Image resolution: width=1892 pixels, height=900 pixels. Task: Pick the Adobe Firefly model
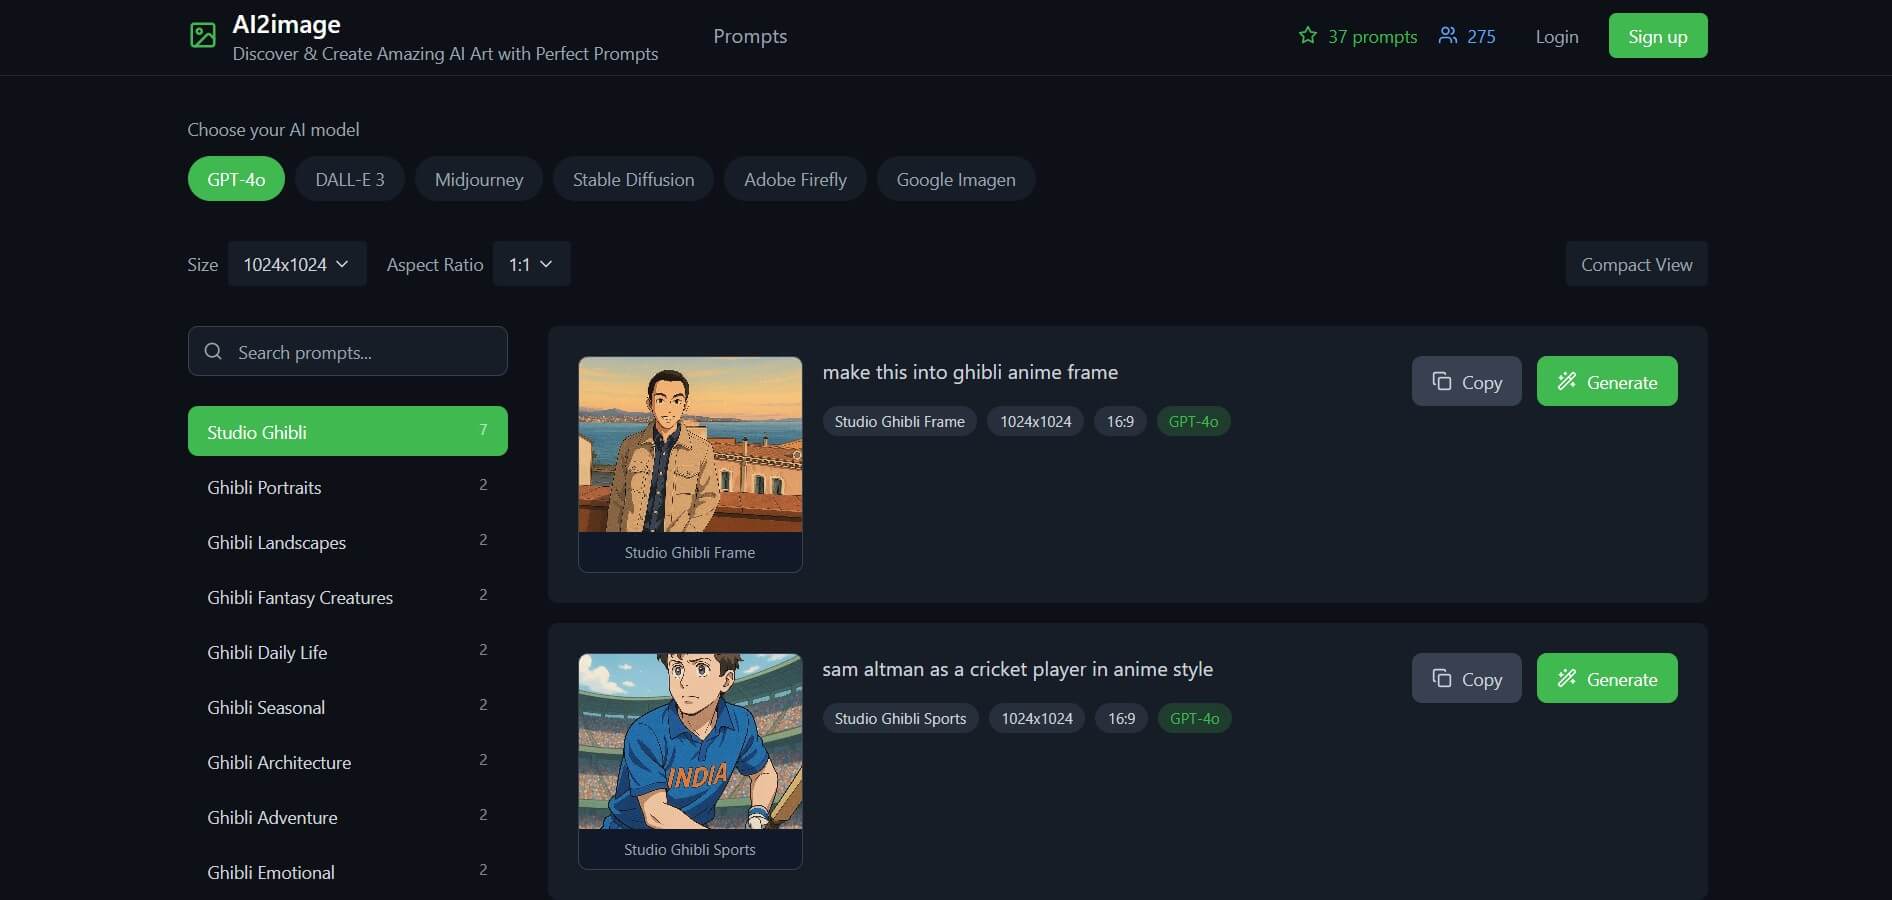(795, 179)
